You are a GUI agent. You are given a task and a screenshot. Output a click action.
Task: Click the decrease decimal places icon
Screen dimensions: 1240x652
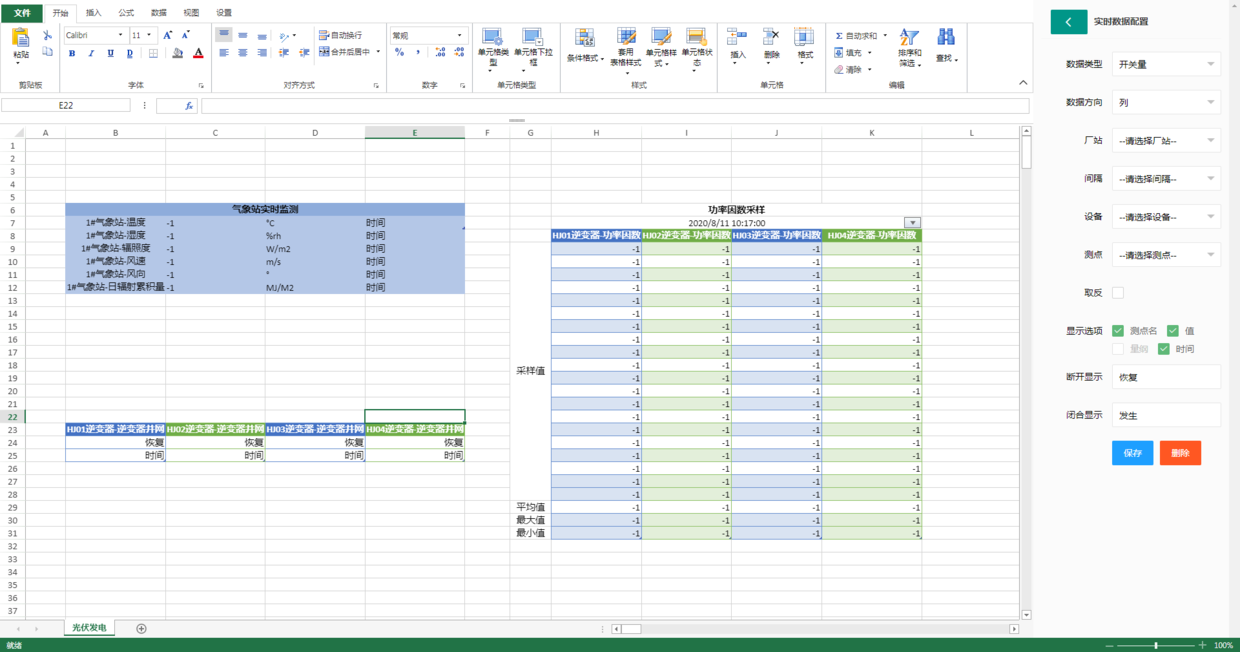(x=459, y=53)
